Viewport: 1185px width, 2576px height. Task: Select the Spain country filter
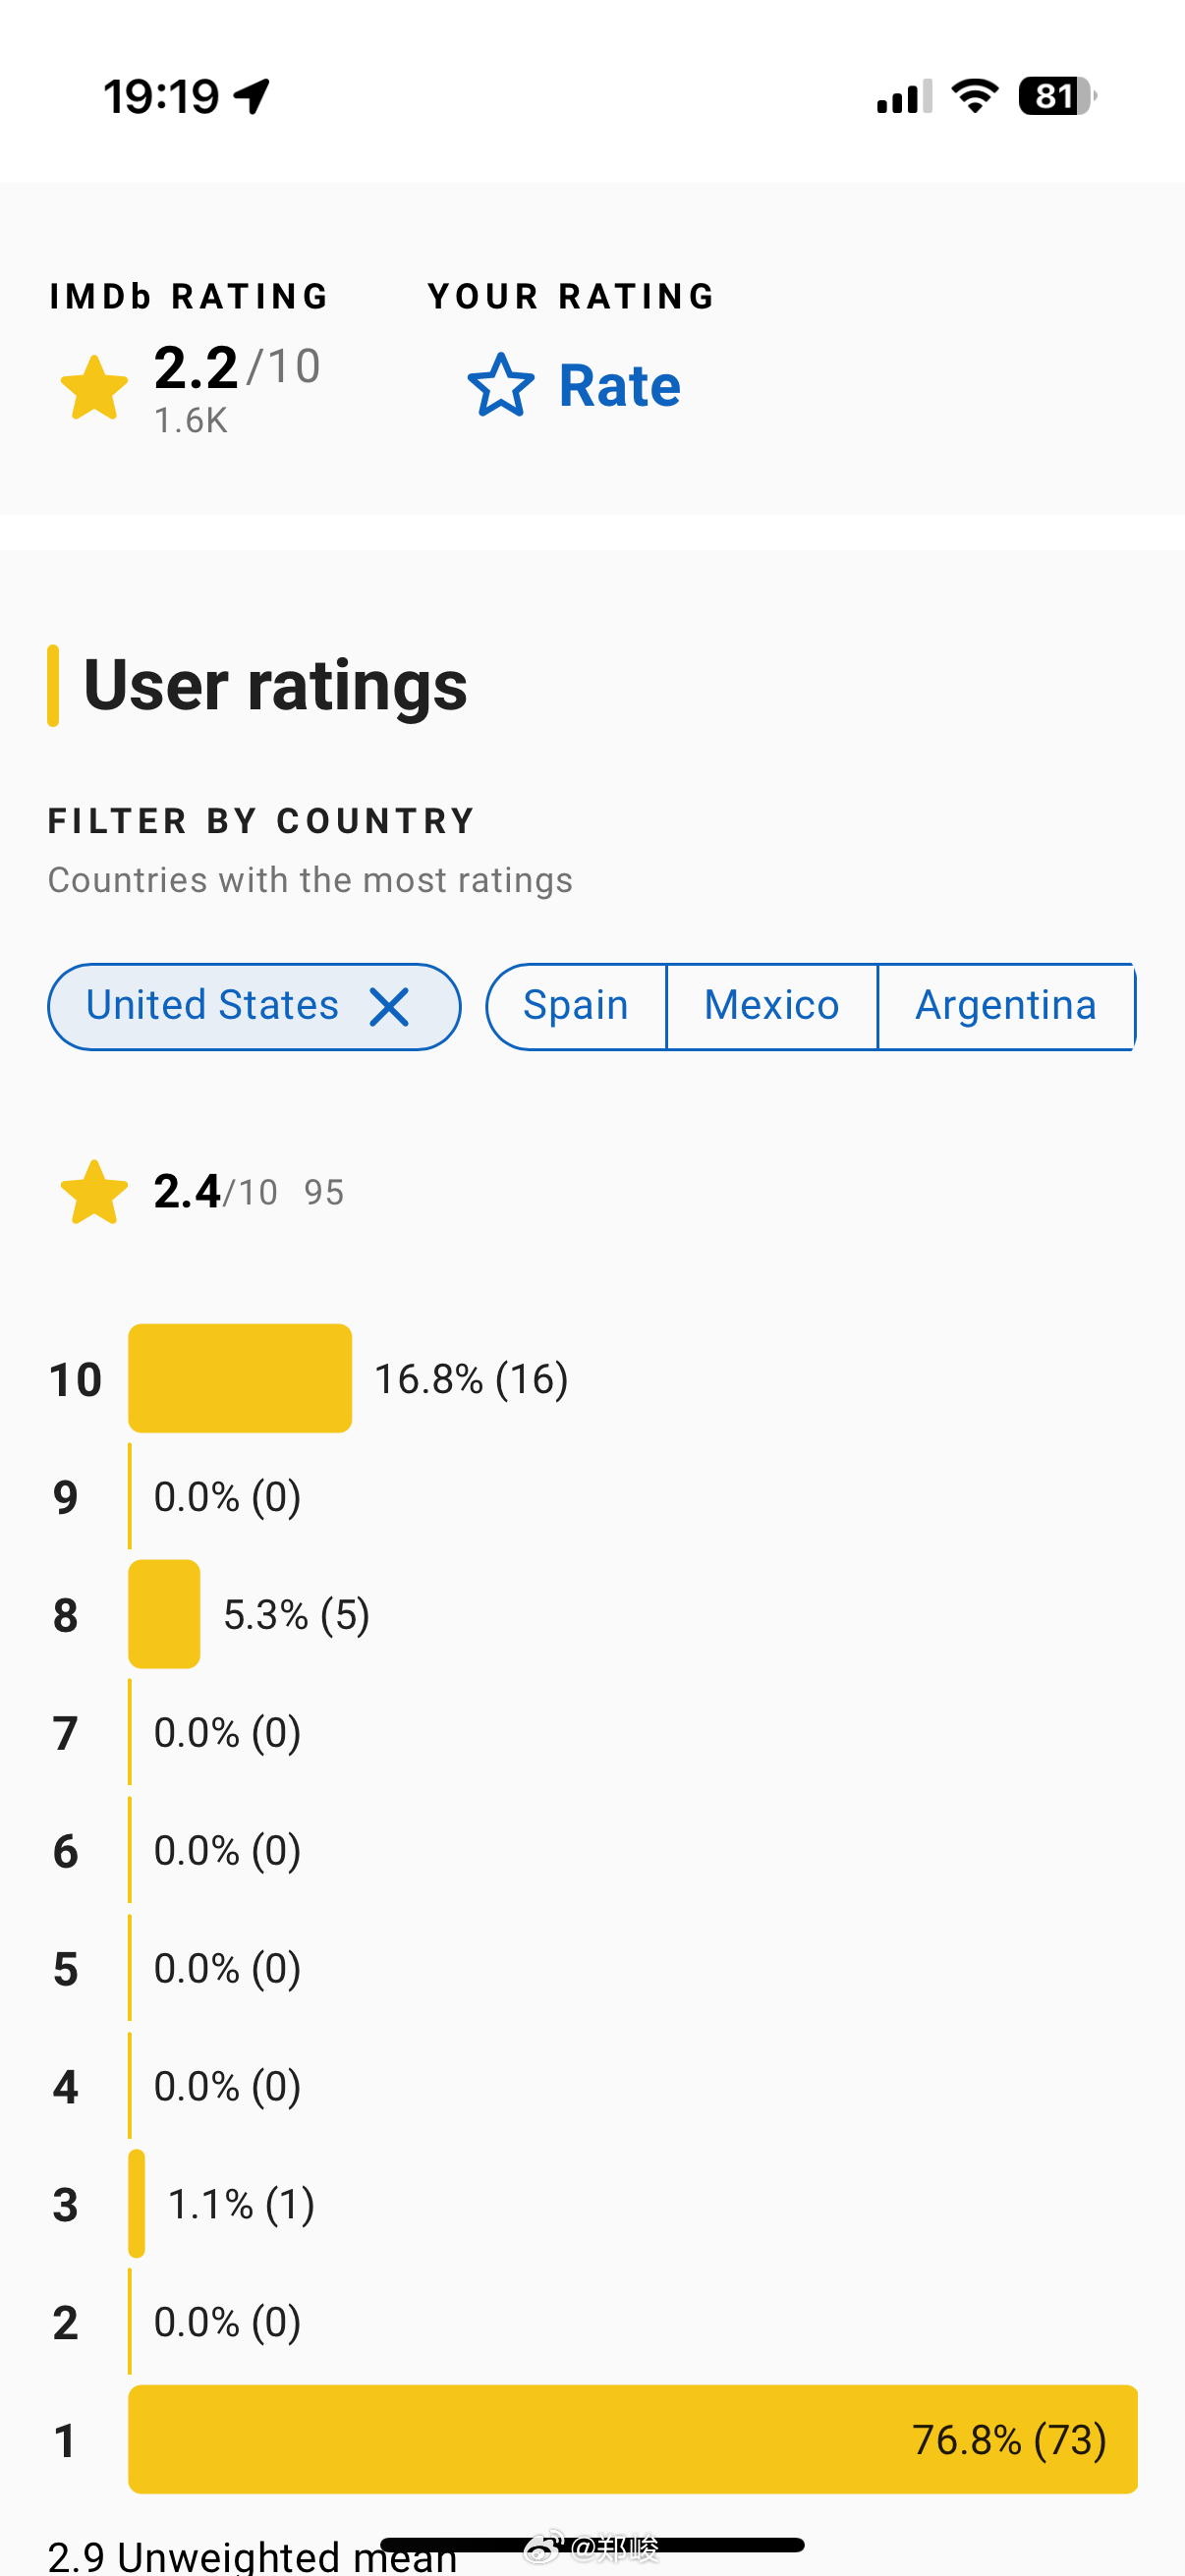click(x=576, y=1006)
